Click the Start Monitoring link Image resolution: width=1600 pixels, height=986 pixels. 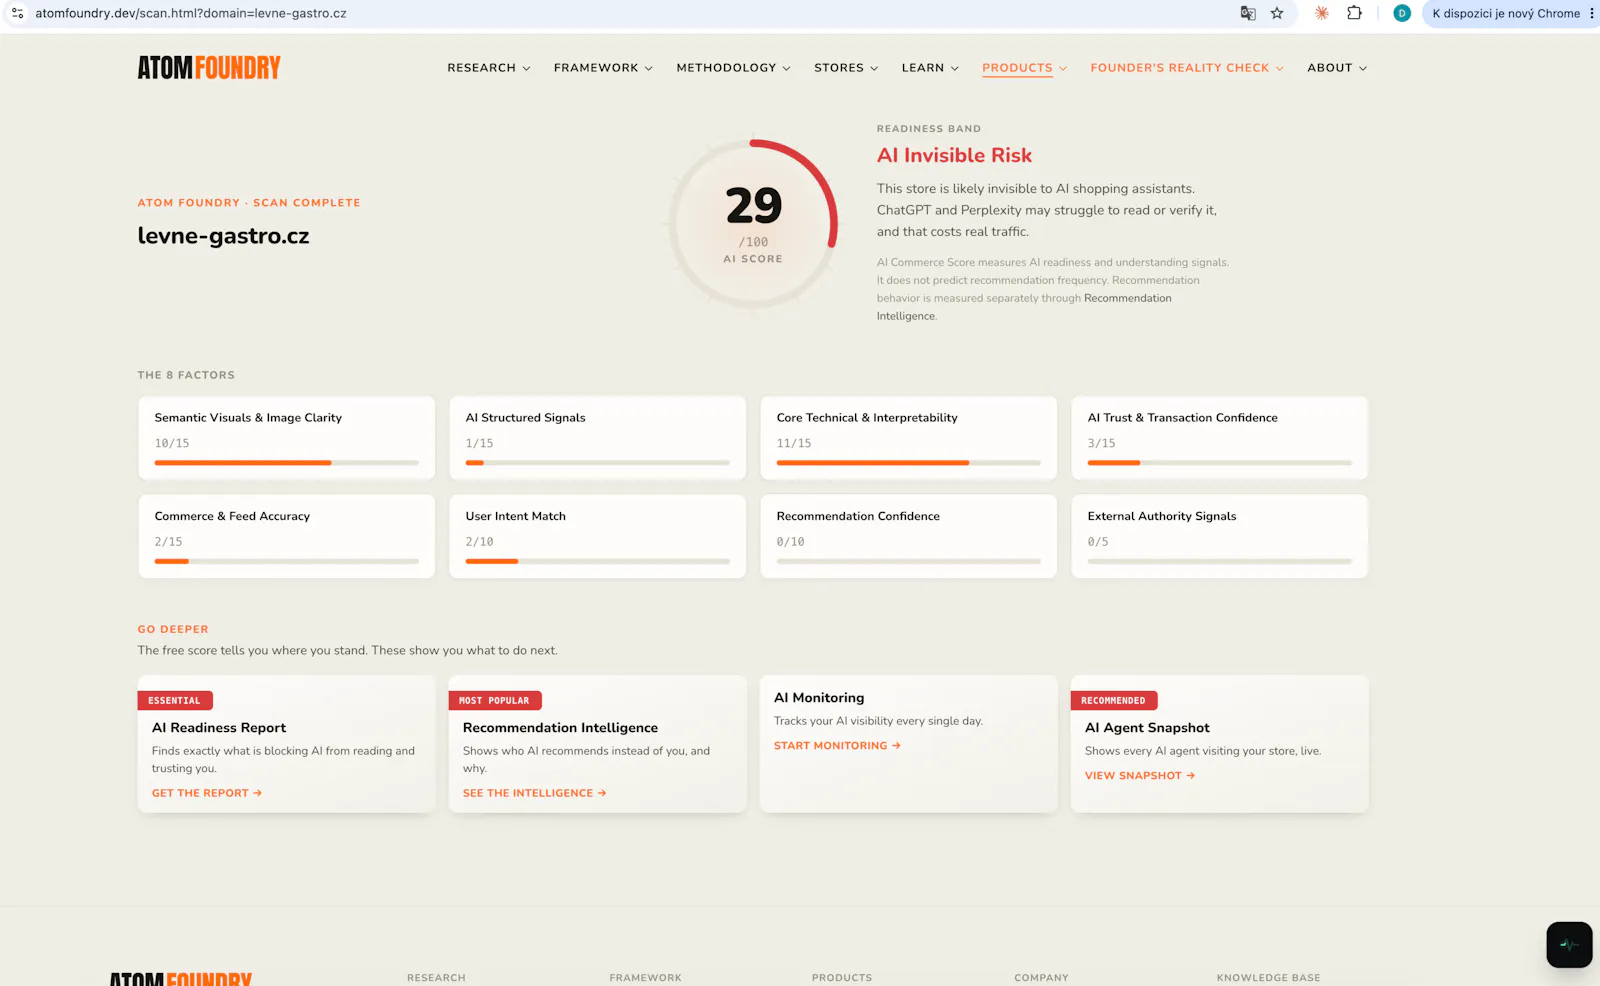click(x=837, y=746)
